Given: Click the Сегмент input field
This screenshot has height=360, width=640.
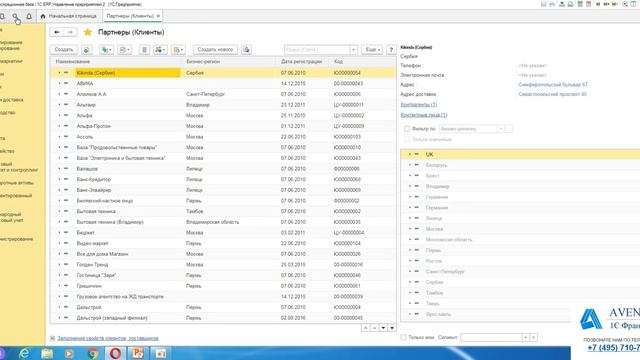Looking at the screenshot, I should tap(491, 338).
